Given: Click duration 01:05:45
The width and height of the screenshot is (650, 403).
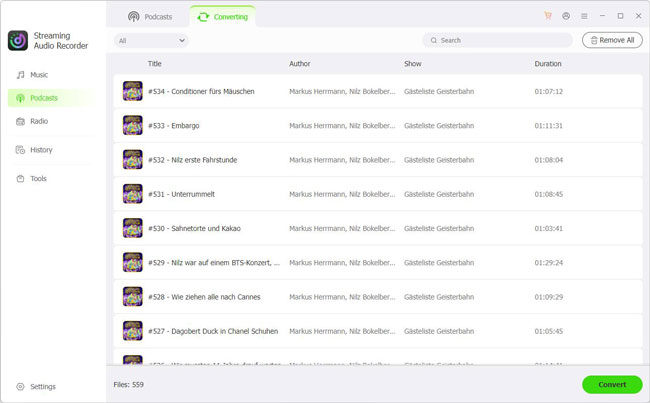Looking at the screenshot, I should [548, 331].
